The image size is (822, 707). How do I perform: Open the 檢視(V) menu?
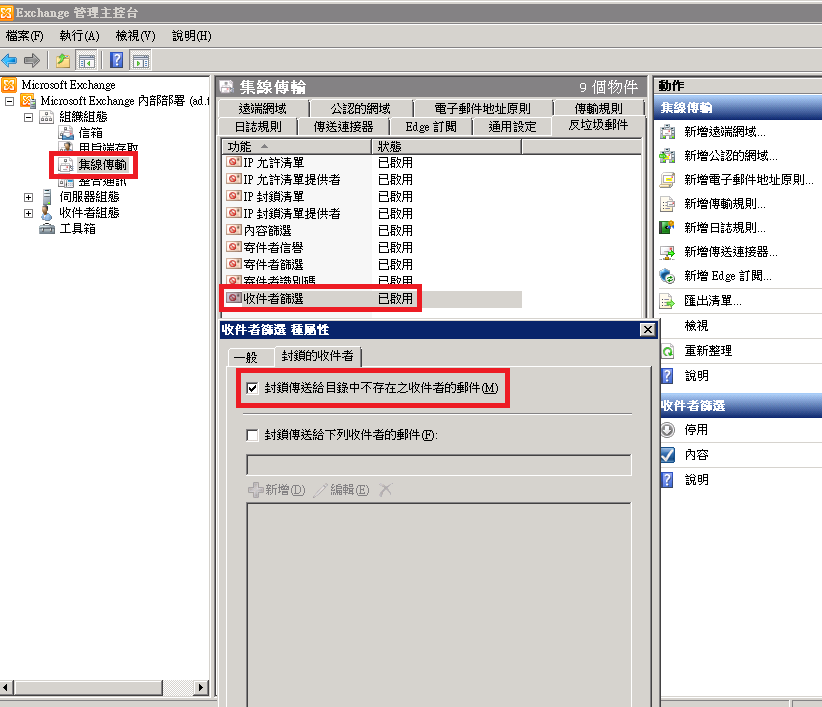point(135,36)
